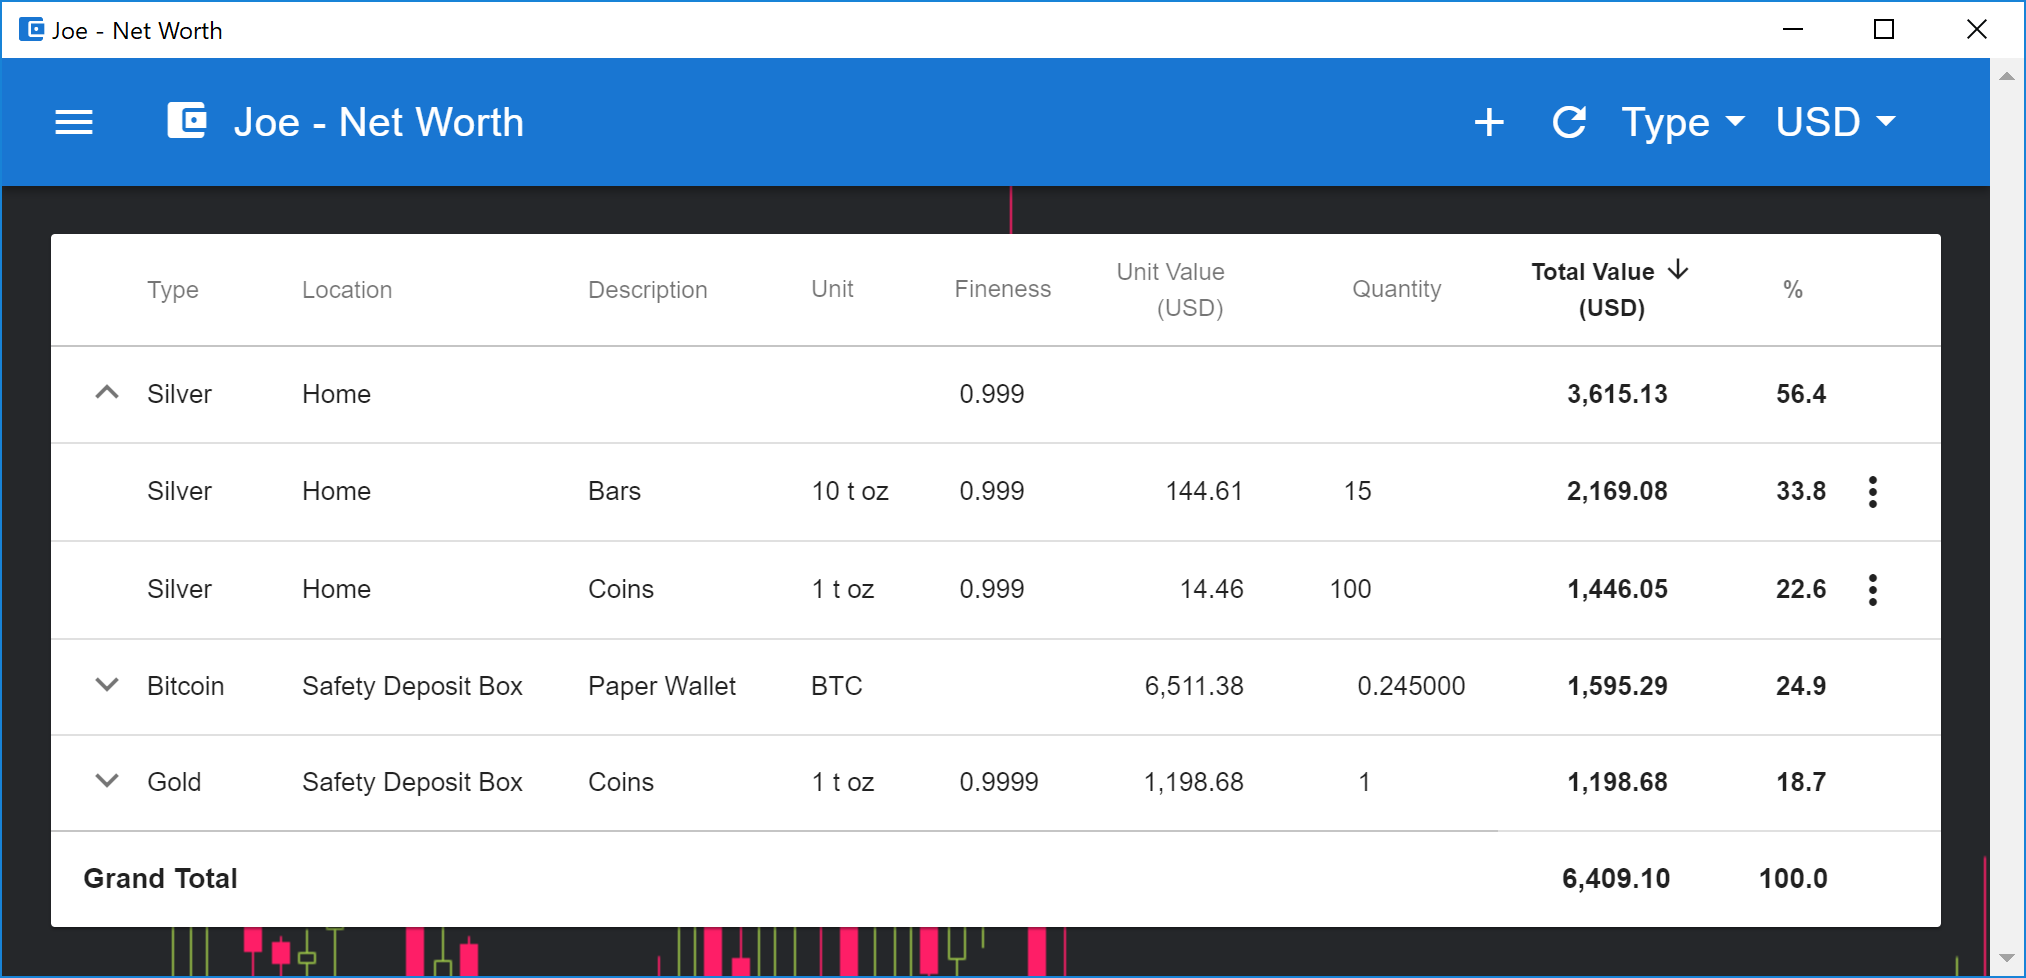Viewport: 2026px width, 978px height.
Task: Click the Grand Total label
Action: 160,878
